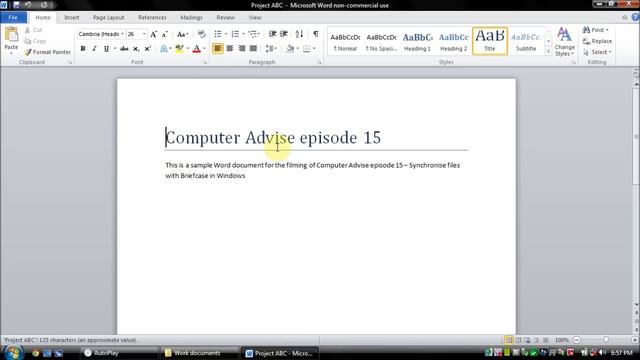Click the numbered list icon
The height and width of the screenshot is (360, 640).
click(235, 34)
